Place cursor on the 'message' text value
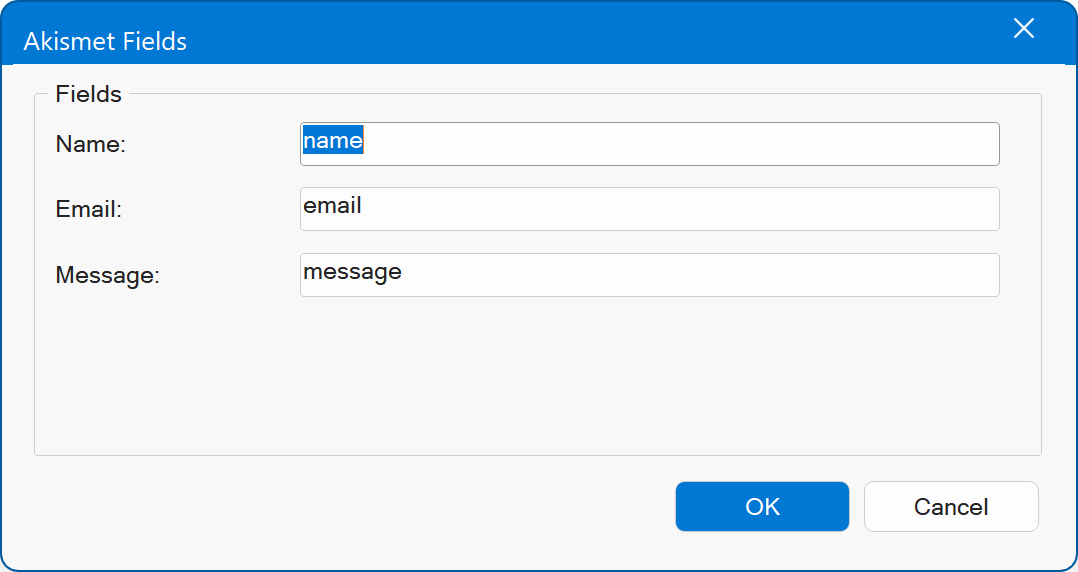This screenshot has height=572, width=1078. click(x=353, y=272)
